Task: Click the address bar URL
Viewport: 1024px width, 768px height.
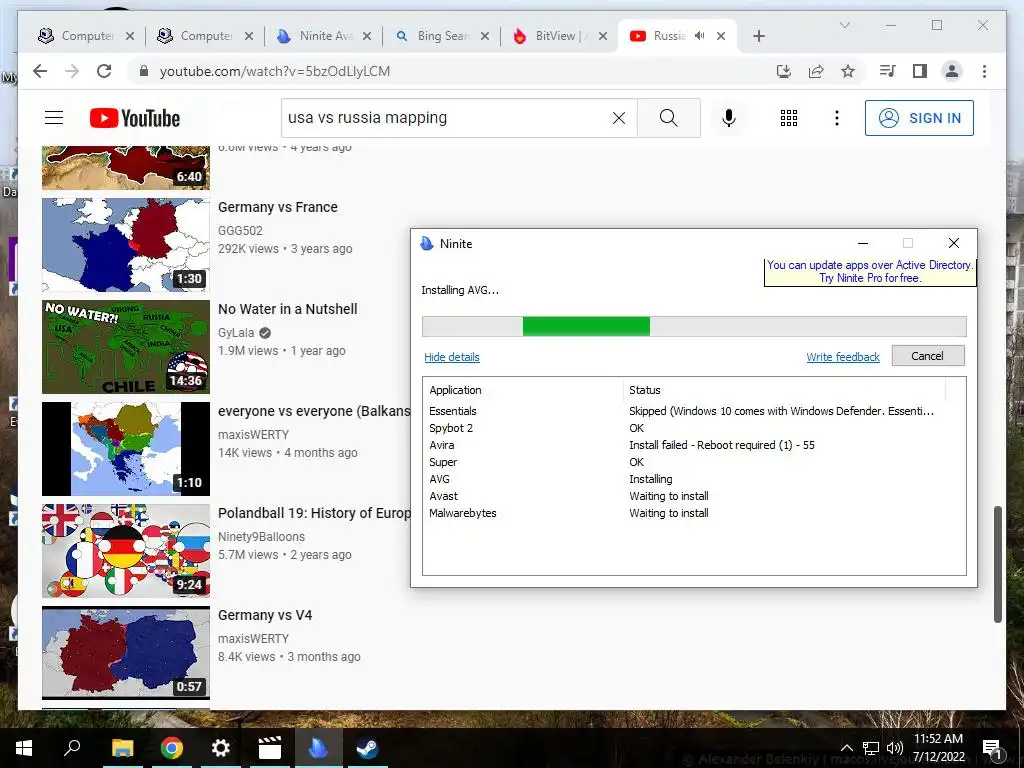Action: [x=275, y=71]
